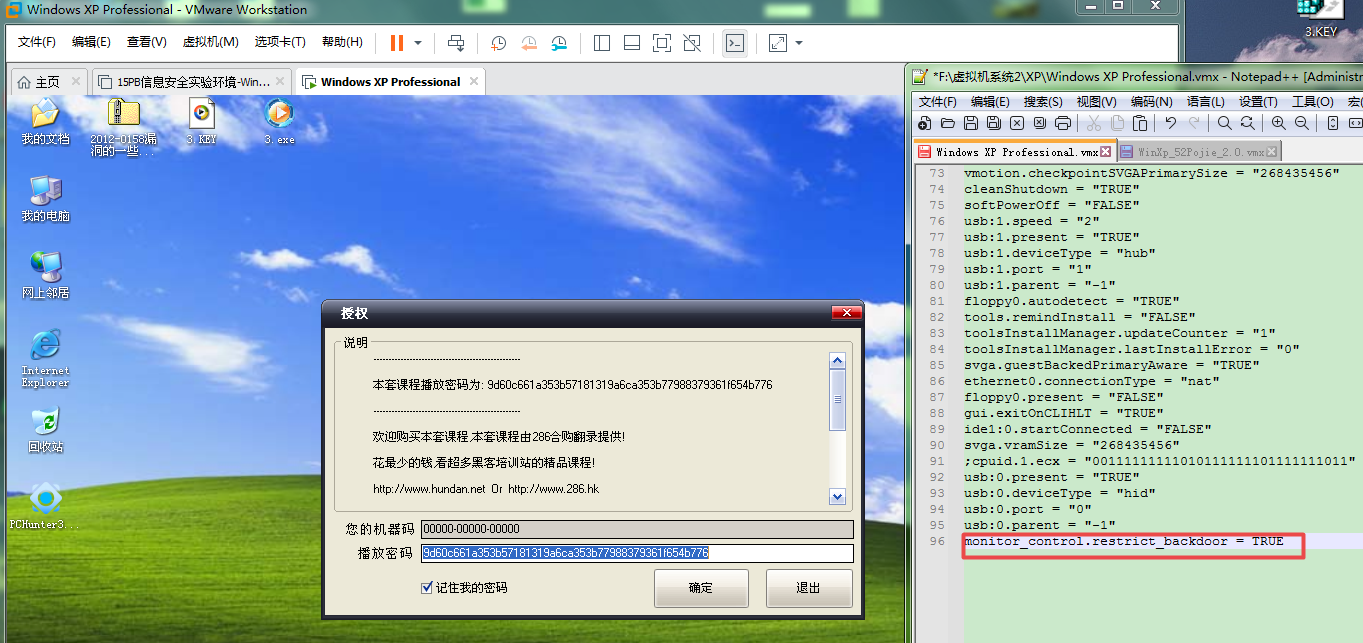Revert the virtual machine to previous snapshot
This screenshot has height=643, width=1363.
point(529,43)
